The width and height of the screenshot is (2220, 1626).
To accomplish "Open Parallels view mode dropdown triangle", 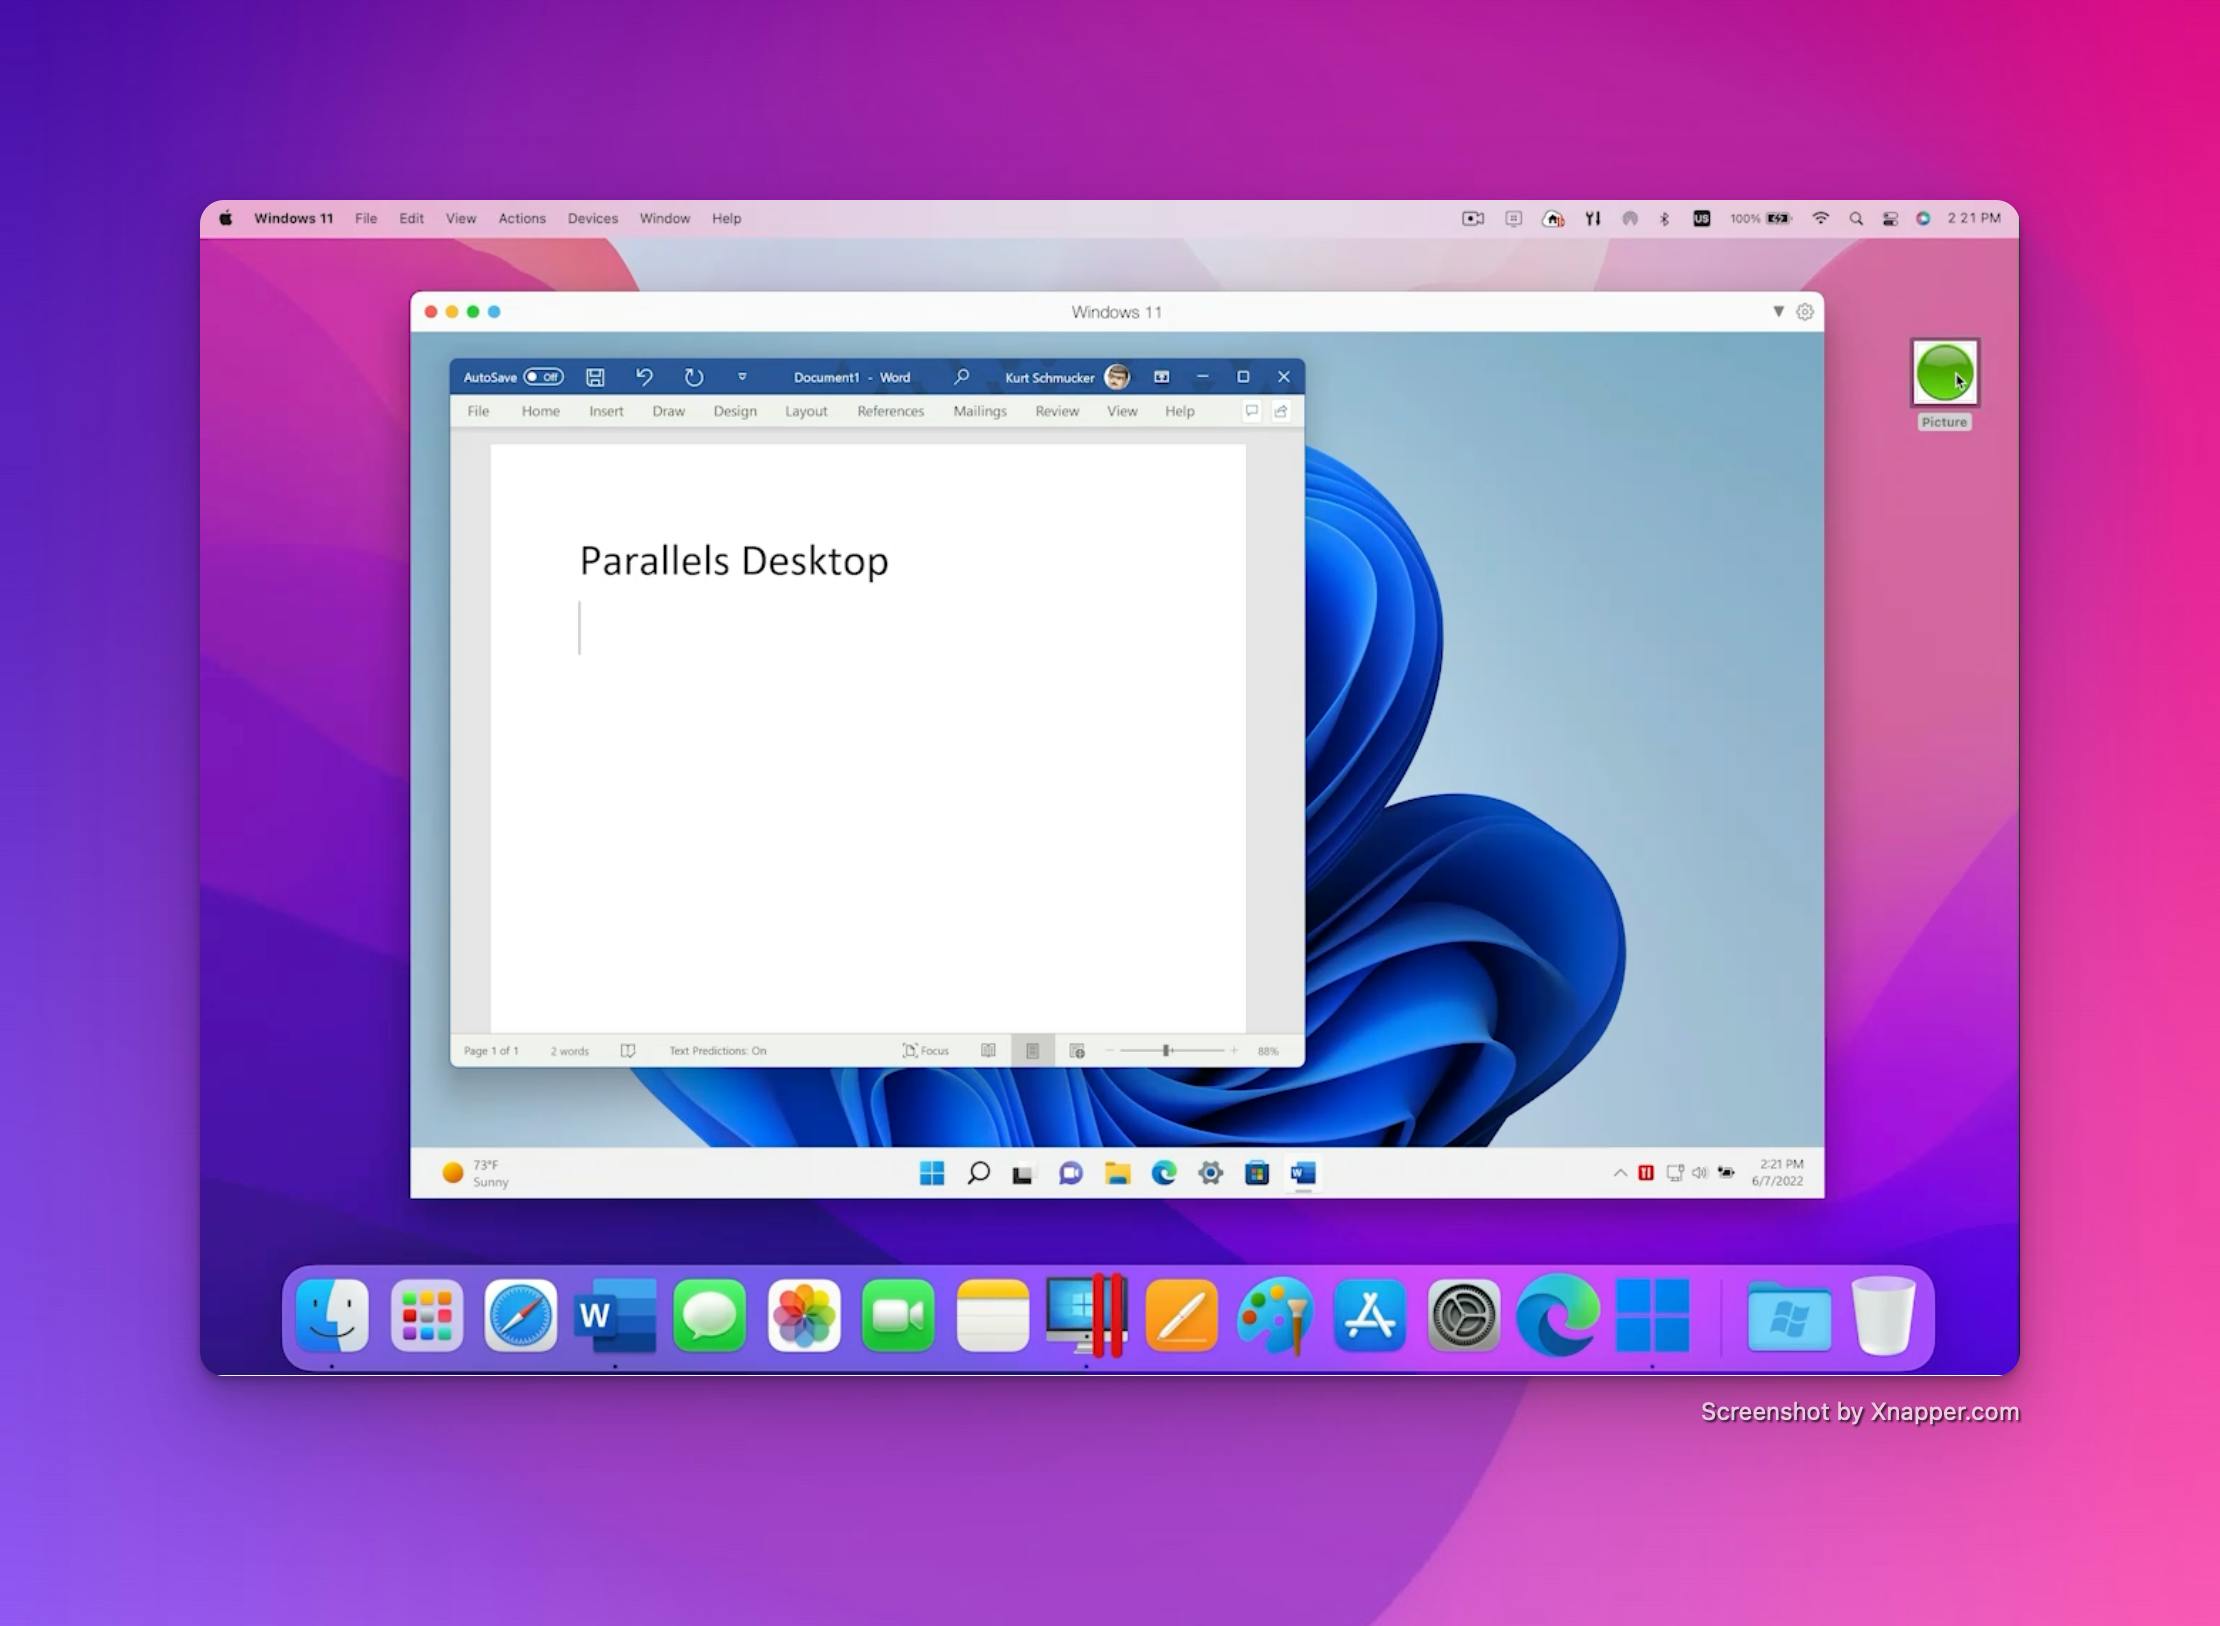I will [x=1779, y=312].
